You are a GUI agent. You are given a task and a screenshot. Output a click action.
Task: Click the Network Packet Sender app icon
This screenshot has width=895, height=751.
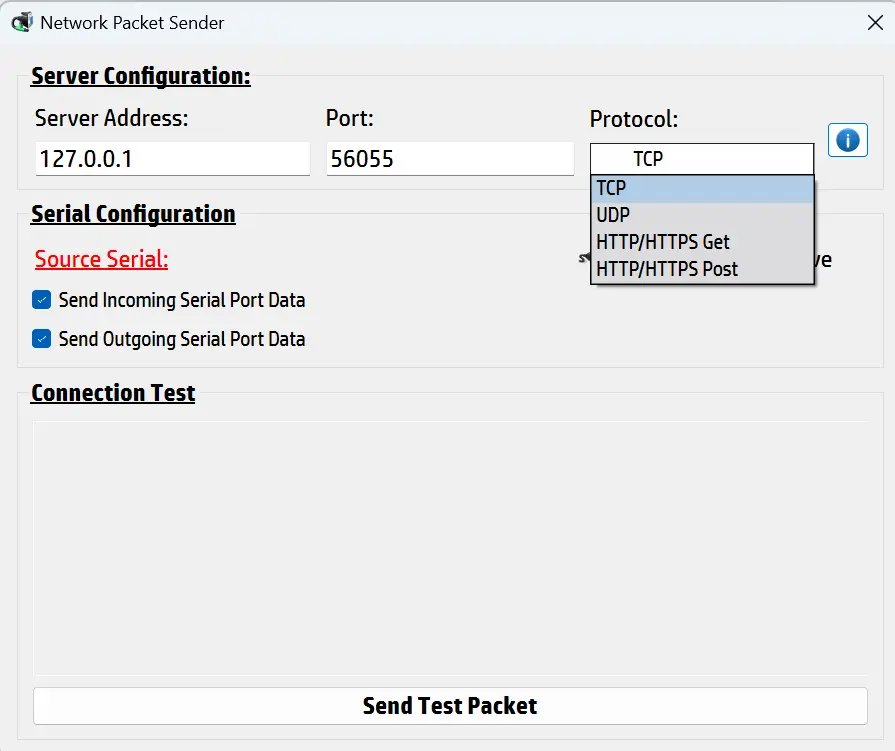pos(22,23)
